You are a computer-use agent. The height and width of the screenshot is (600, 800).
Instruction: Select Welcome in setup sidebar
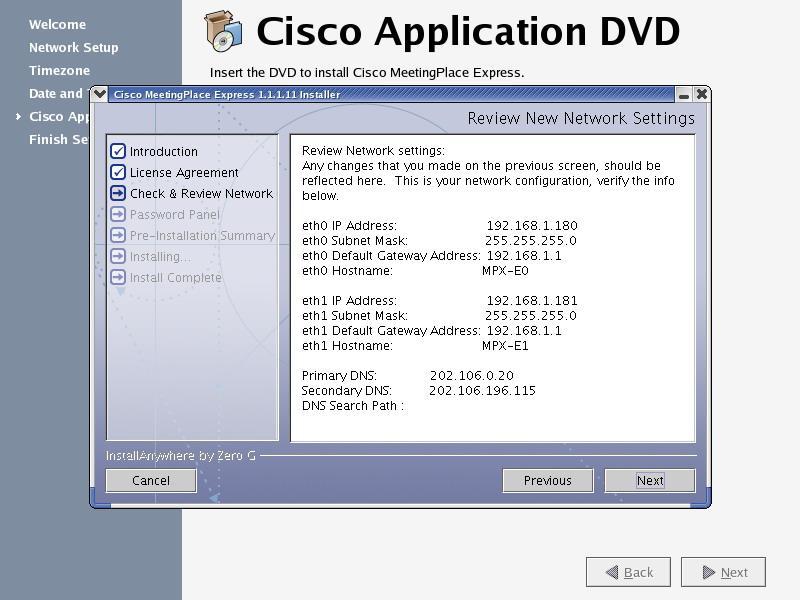58,24
